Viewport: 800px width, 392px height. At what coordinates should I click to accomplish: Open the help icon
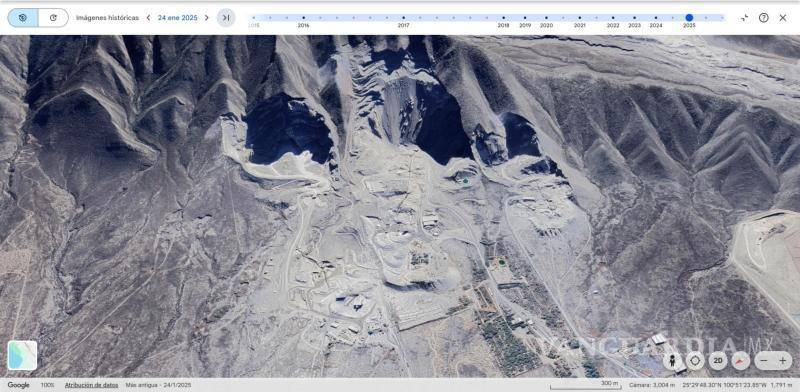[763, 18]
